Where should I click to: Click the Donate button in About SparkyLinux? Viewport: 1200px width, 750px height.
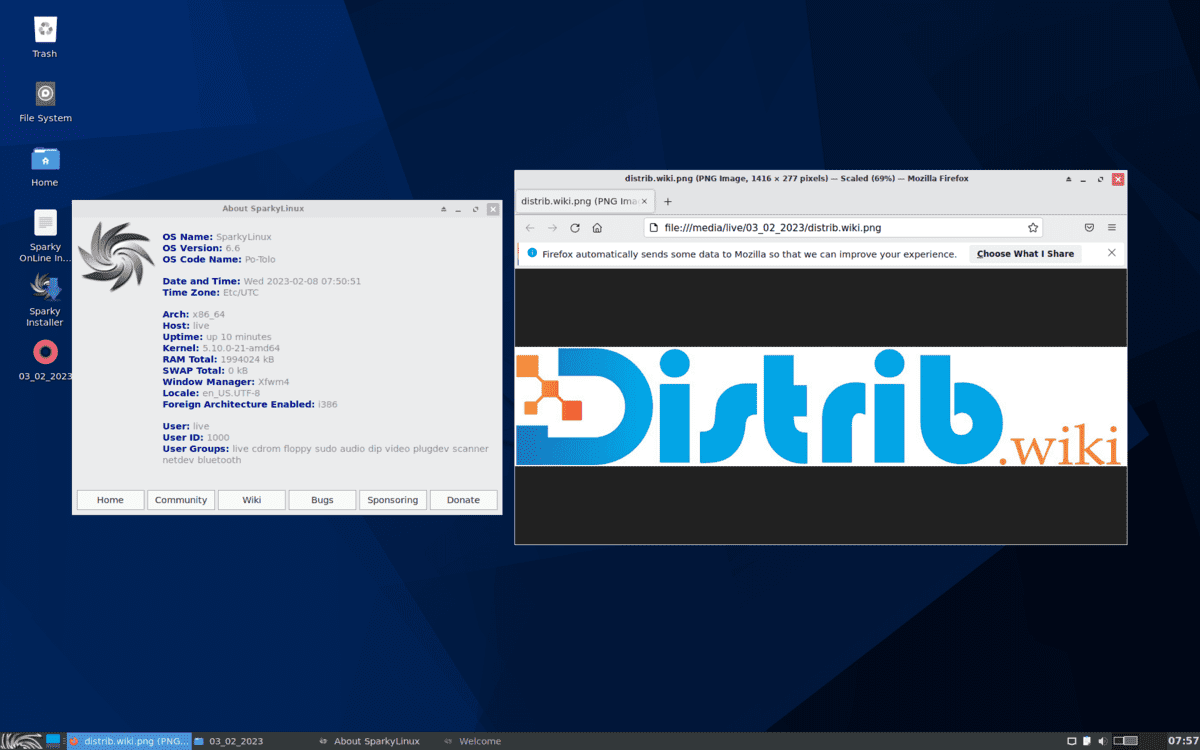coord(463,500)
